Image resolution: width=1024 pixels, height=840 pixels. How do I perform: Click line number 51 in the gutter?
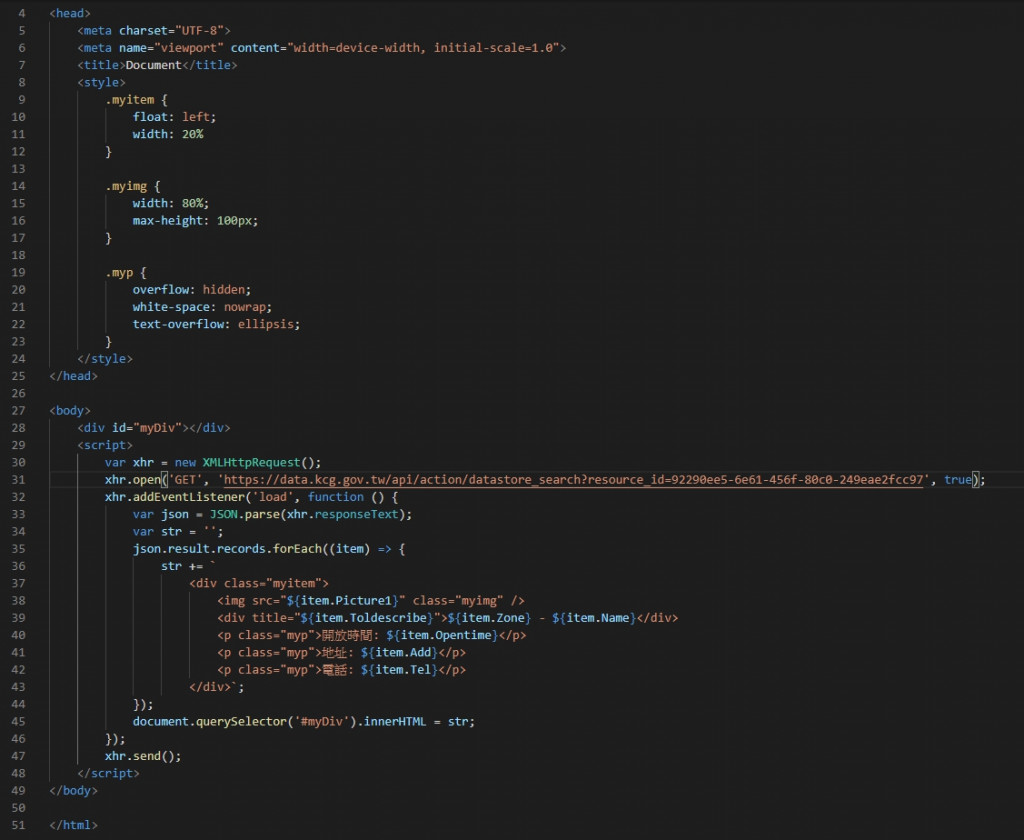coord(18,825)
